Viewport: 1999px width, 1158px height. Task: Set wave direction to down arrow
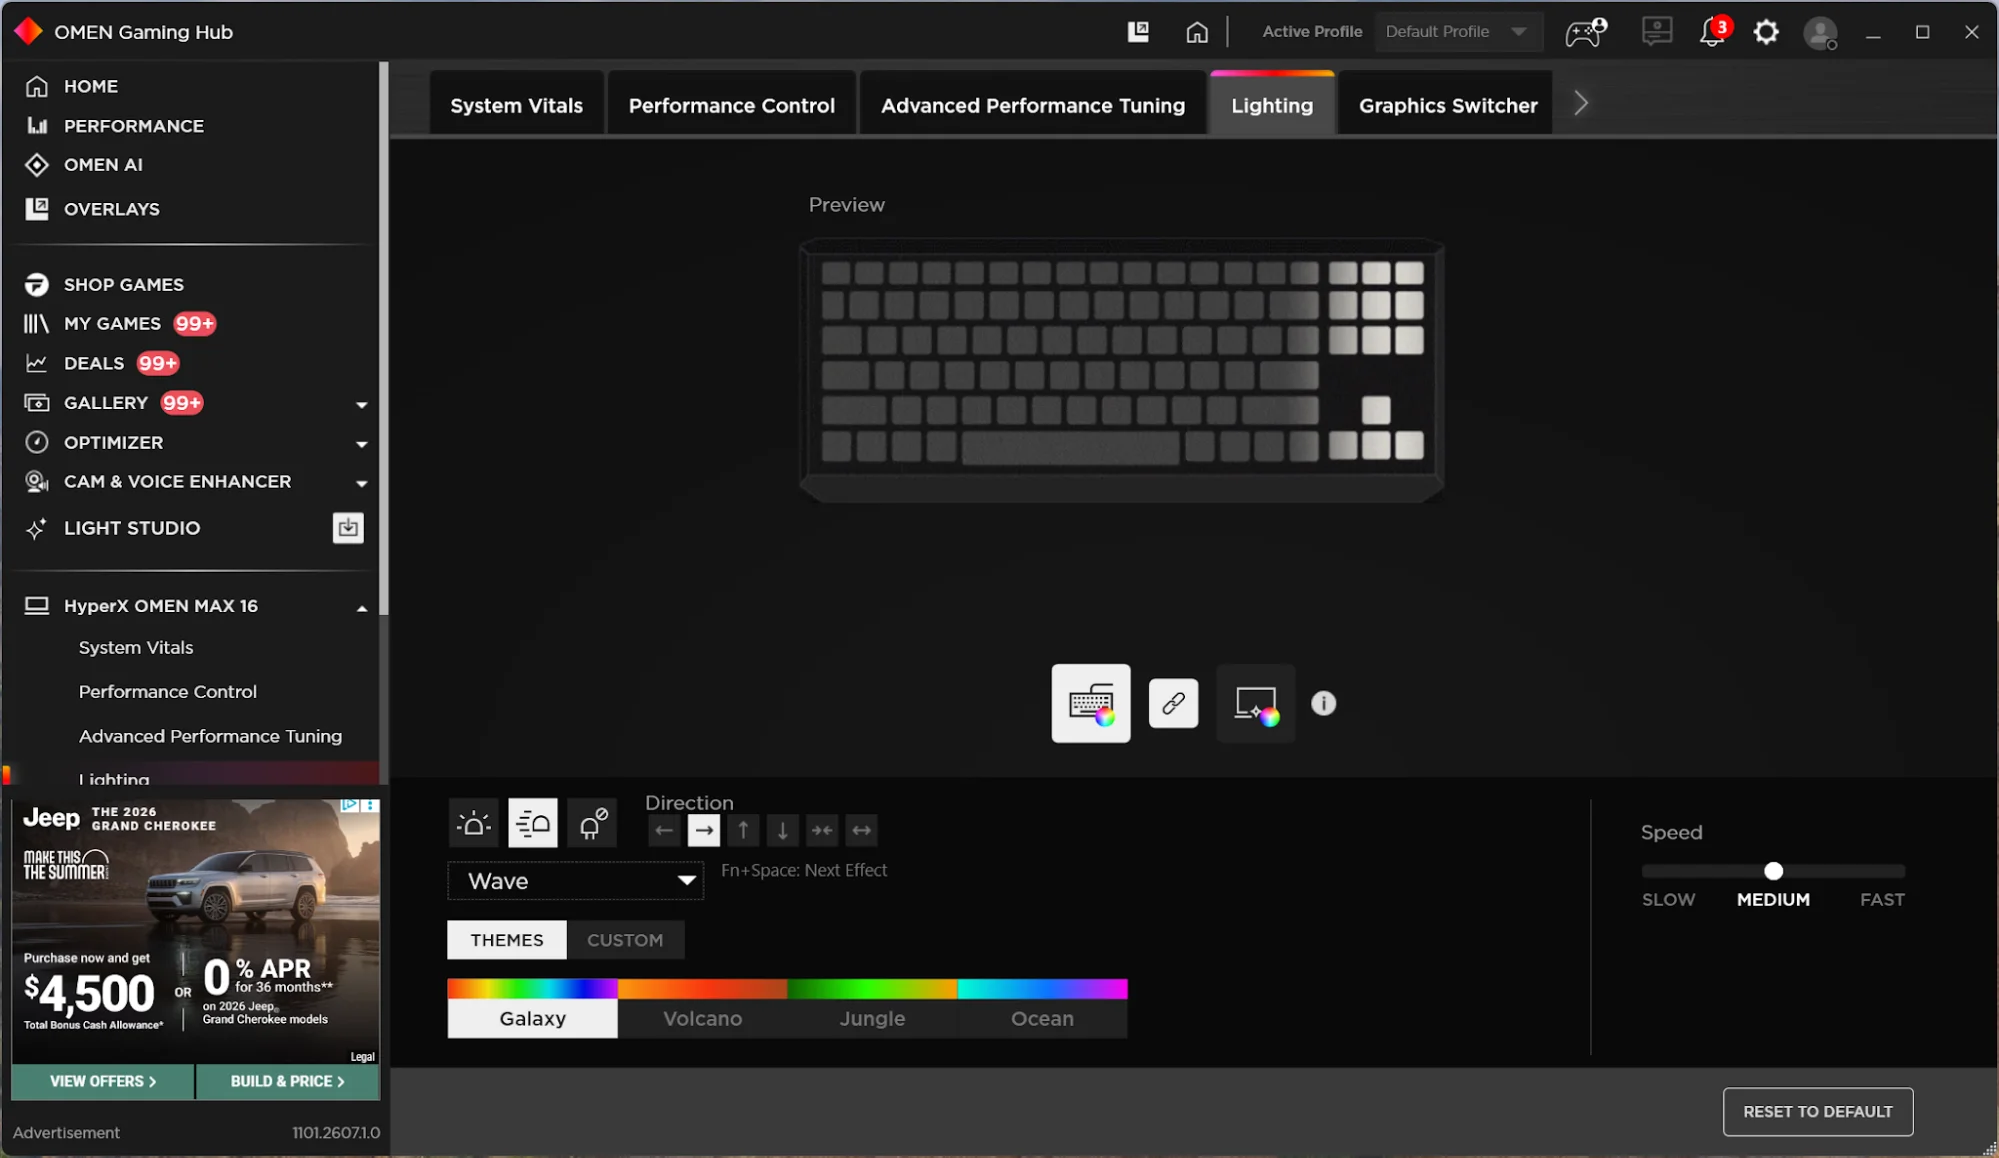pos(783,830)
